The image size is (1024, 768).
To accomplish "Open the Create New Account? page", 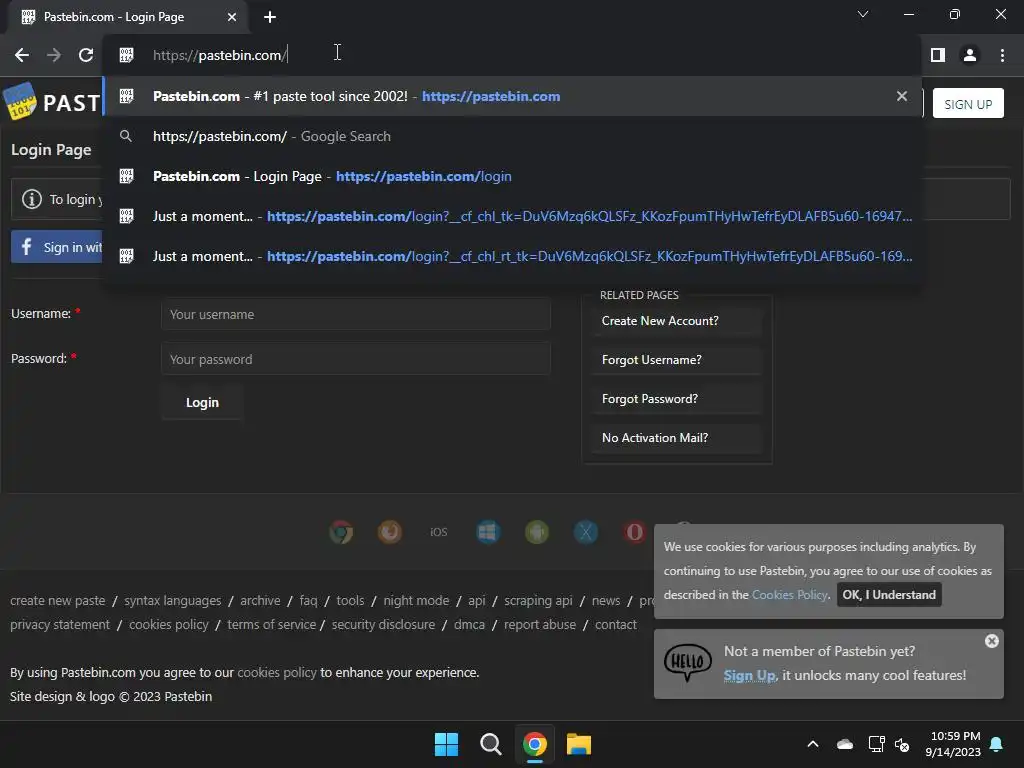I will coord(677,321).
